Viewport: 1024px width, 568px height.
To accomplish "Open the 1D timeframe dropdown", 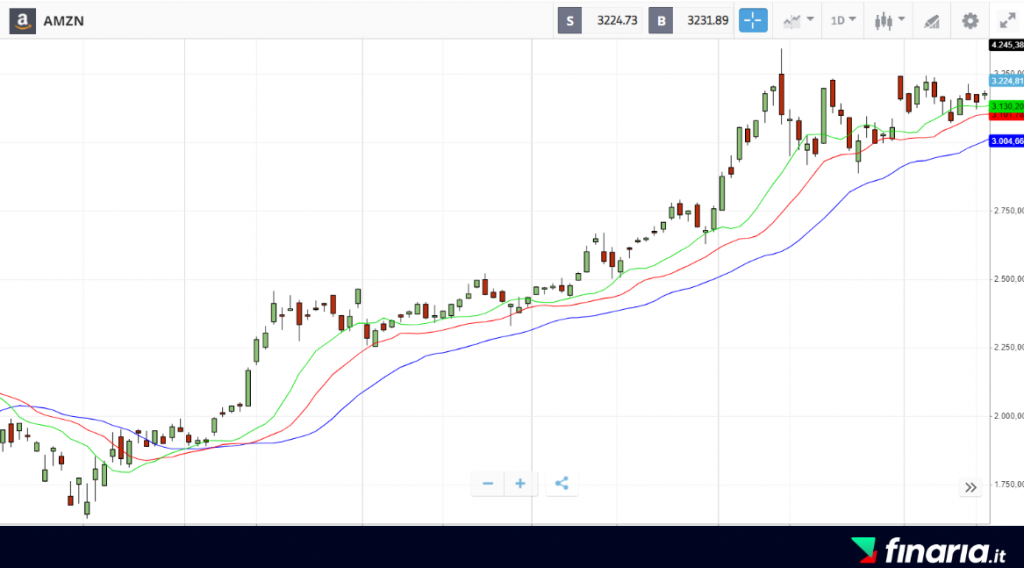I will [842, 21].
